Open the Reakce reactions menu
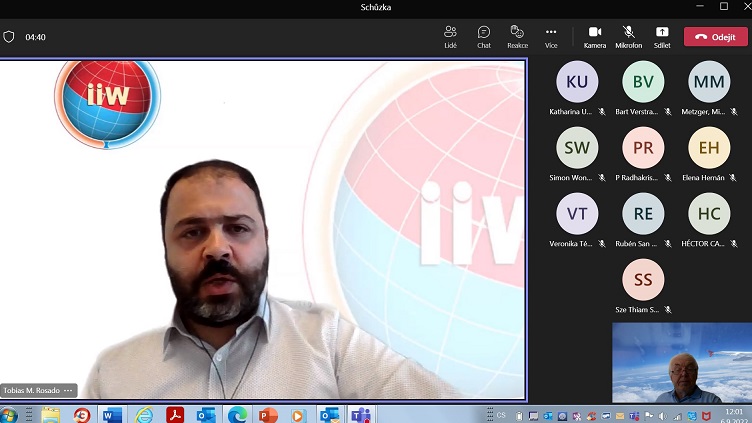Screen dimensions: 752x423 pos(517,37)
